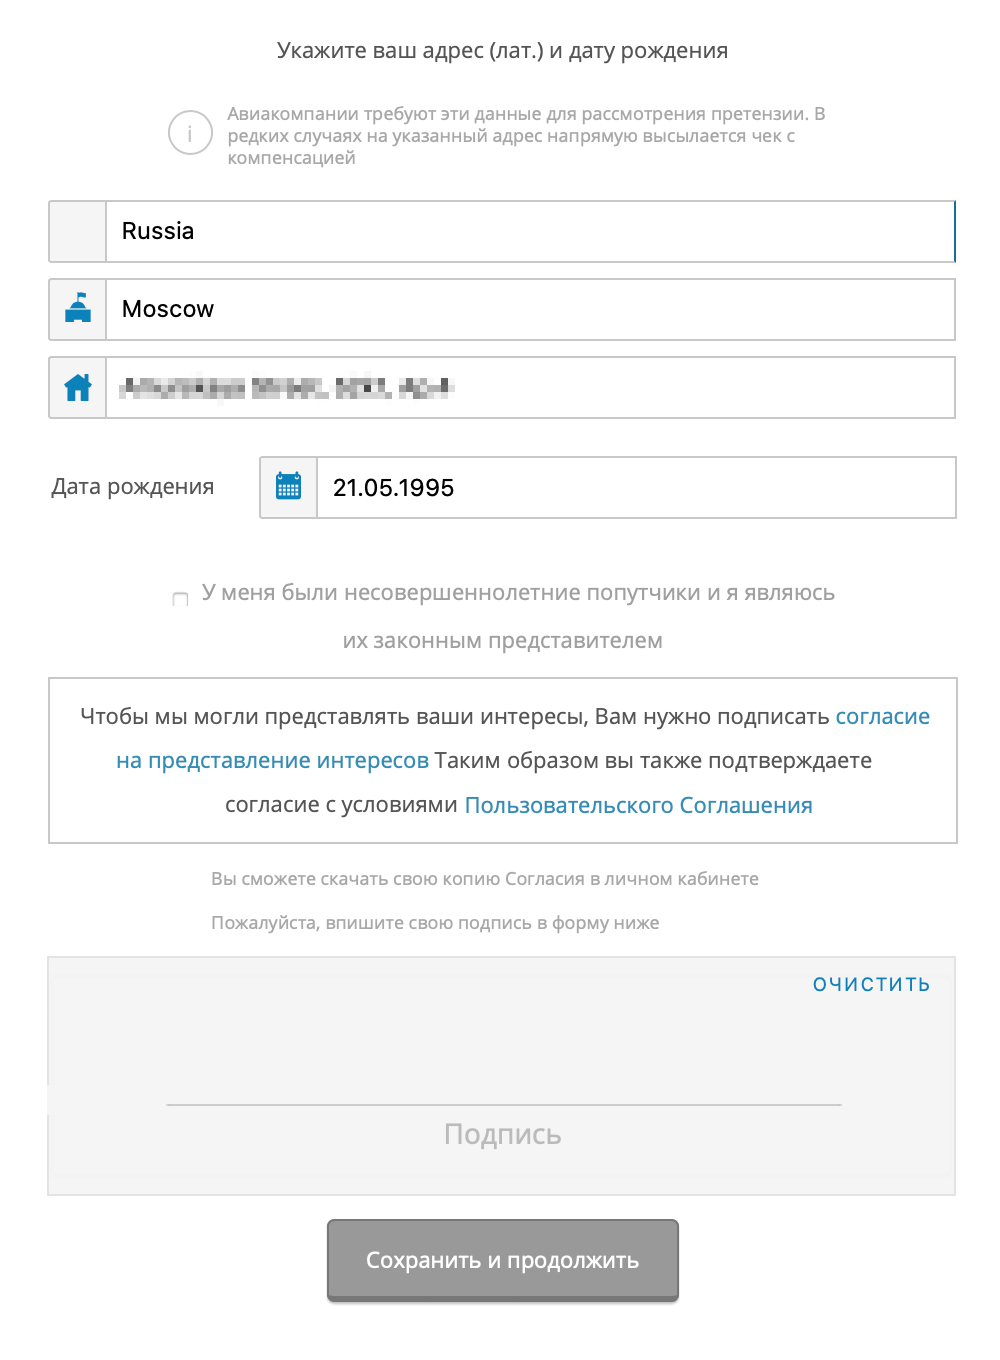The image size is (1000, 1360).
Task: Click the Подпись signature placeholder
Action: click(502, 1134)
